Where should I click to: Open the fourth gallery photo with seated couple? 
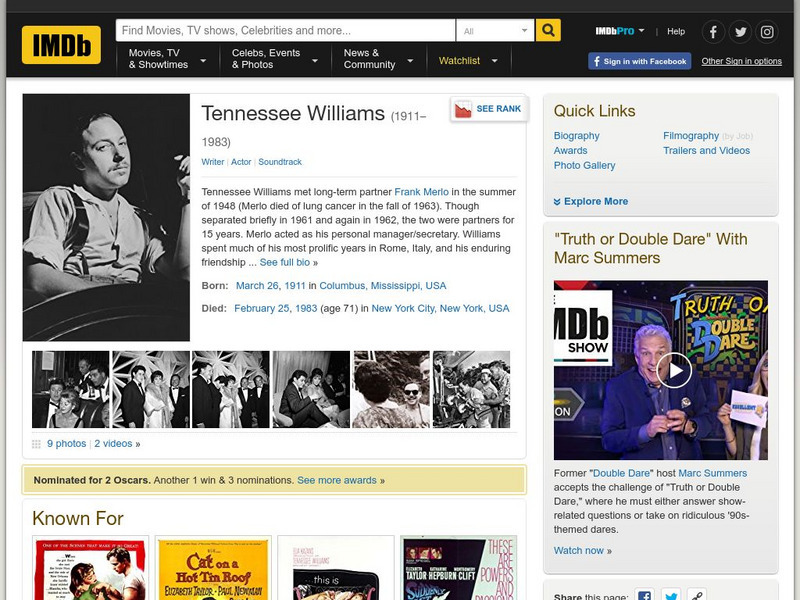pyautogui.click(x=311, y=389)
